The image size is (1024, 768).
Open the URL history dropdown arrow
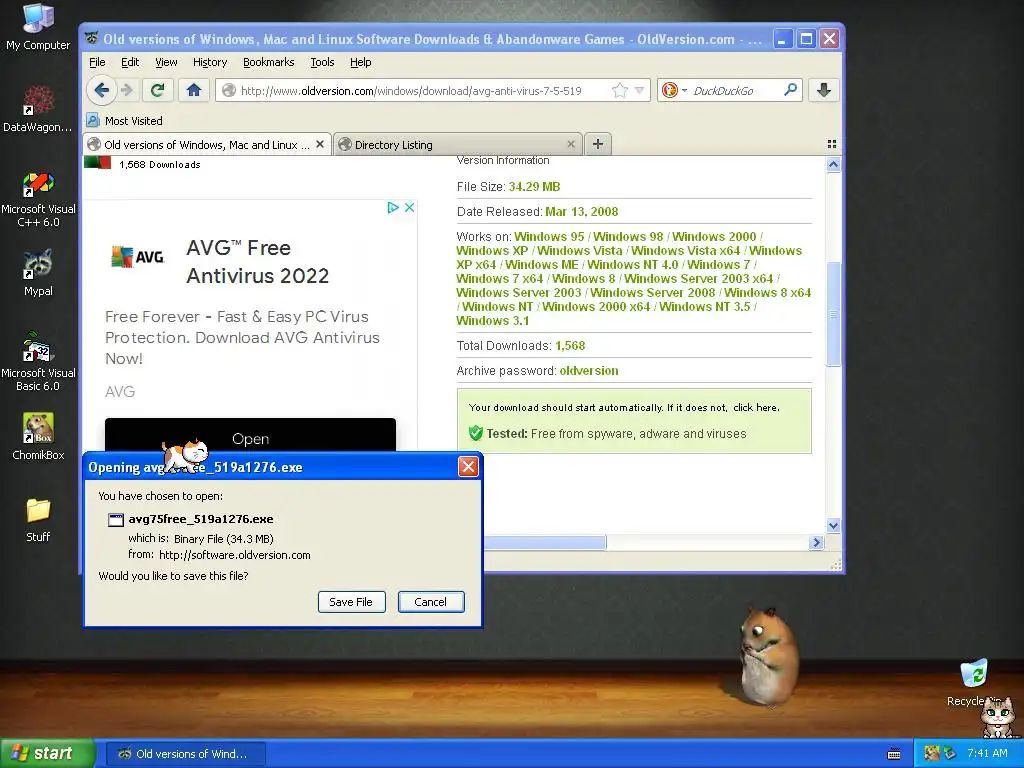coord(639,90)
